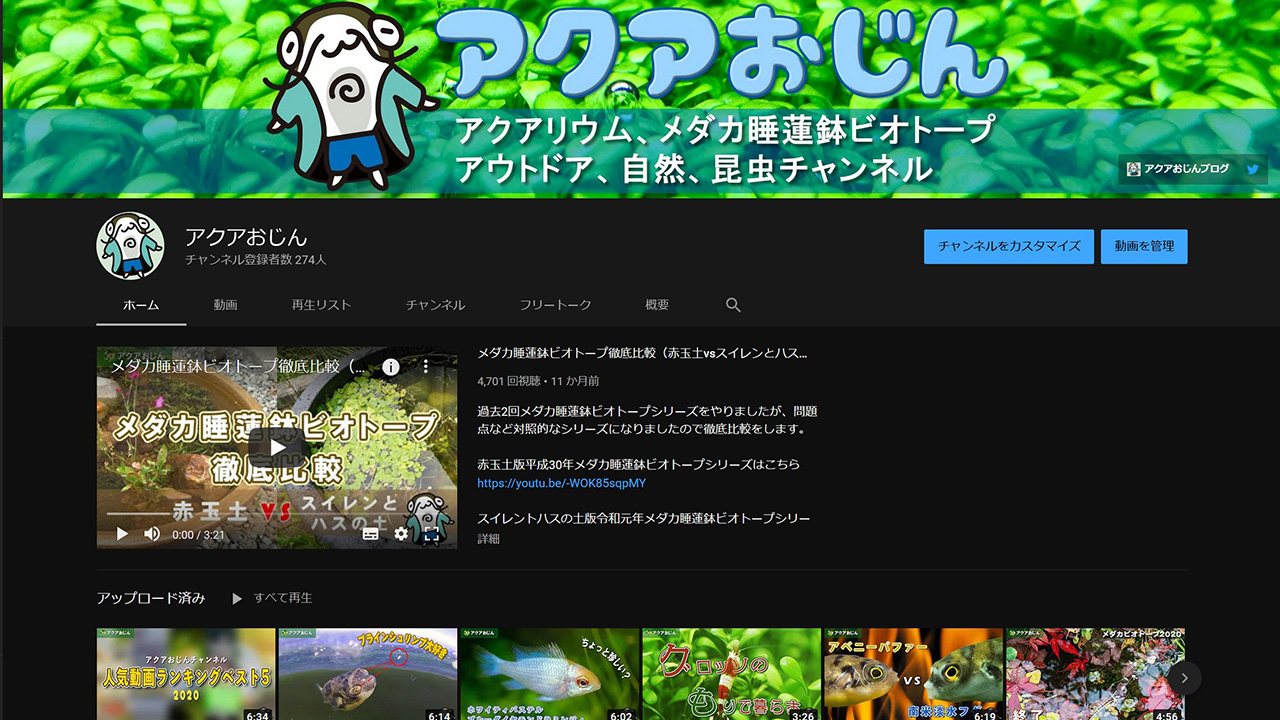Open the アベニーパファー vs video thumbnail
The image size is (1280, 720).
coord(914,674)
